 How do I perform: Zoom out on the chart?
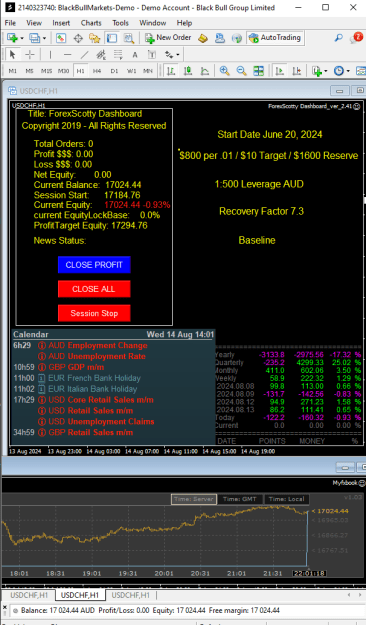pos(241,71)
